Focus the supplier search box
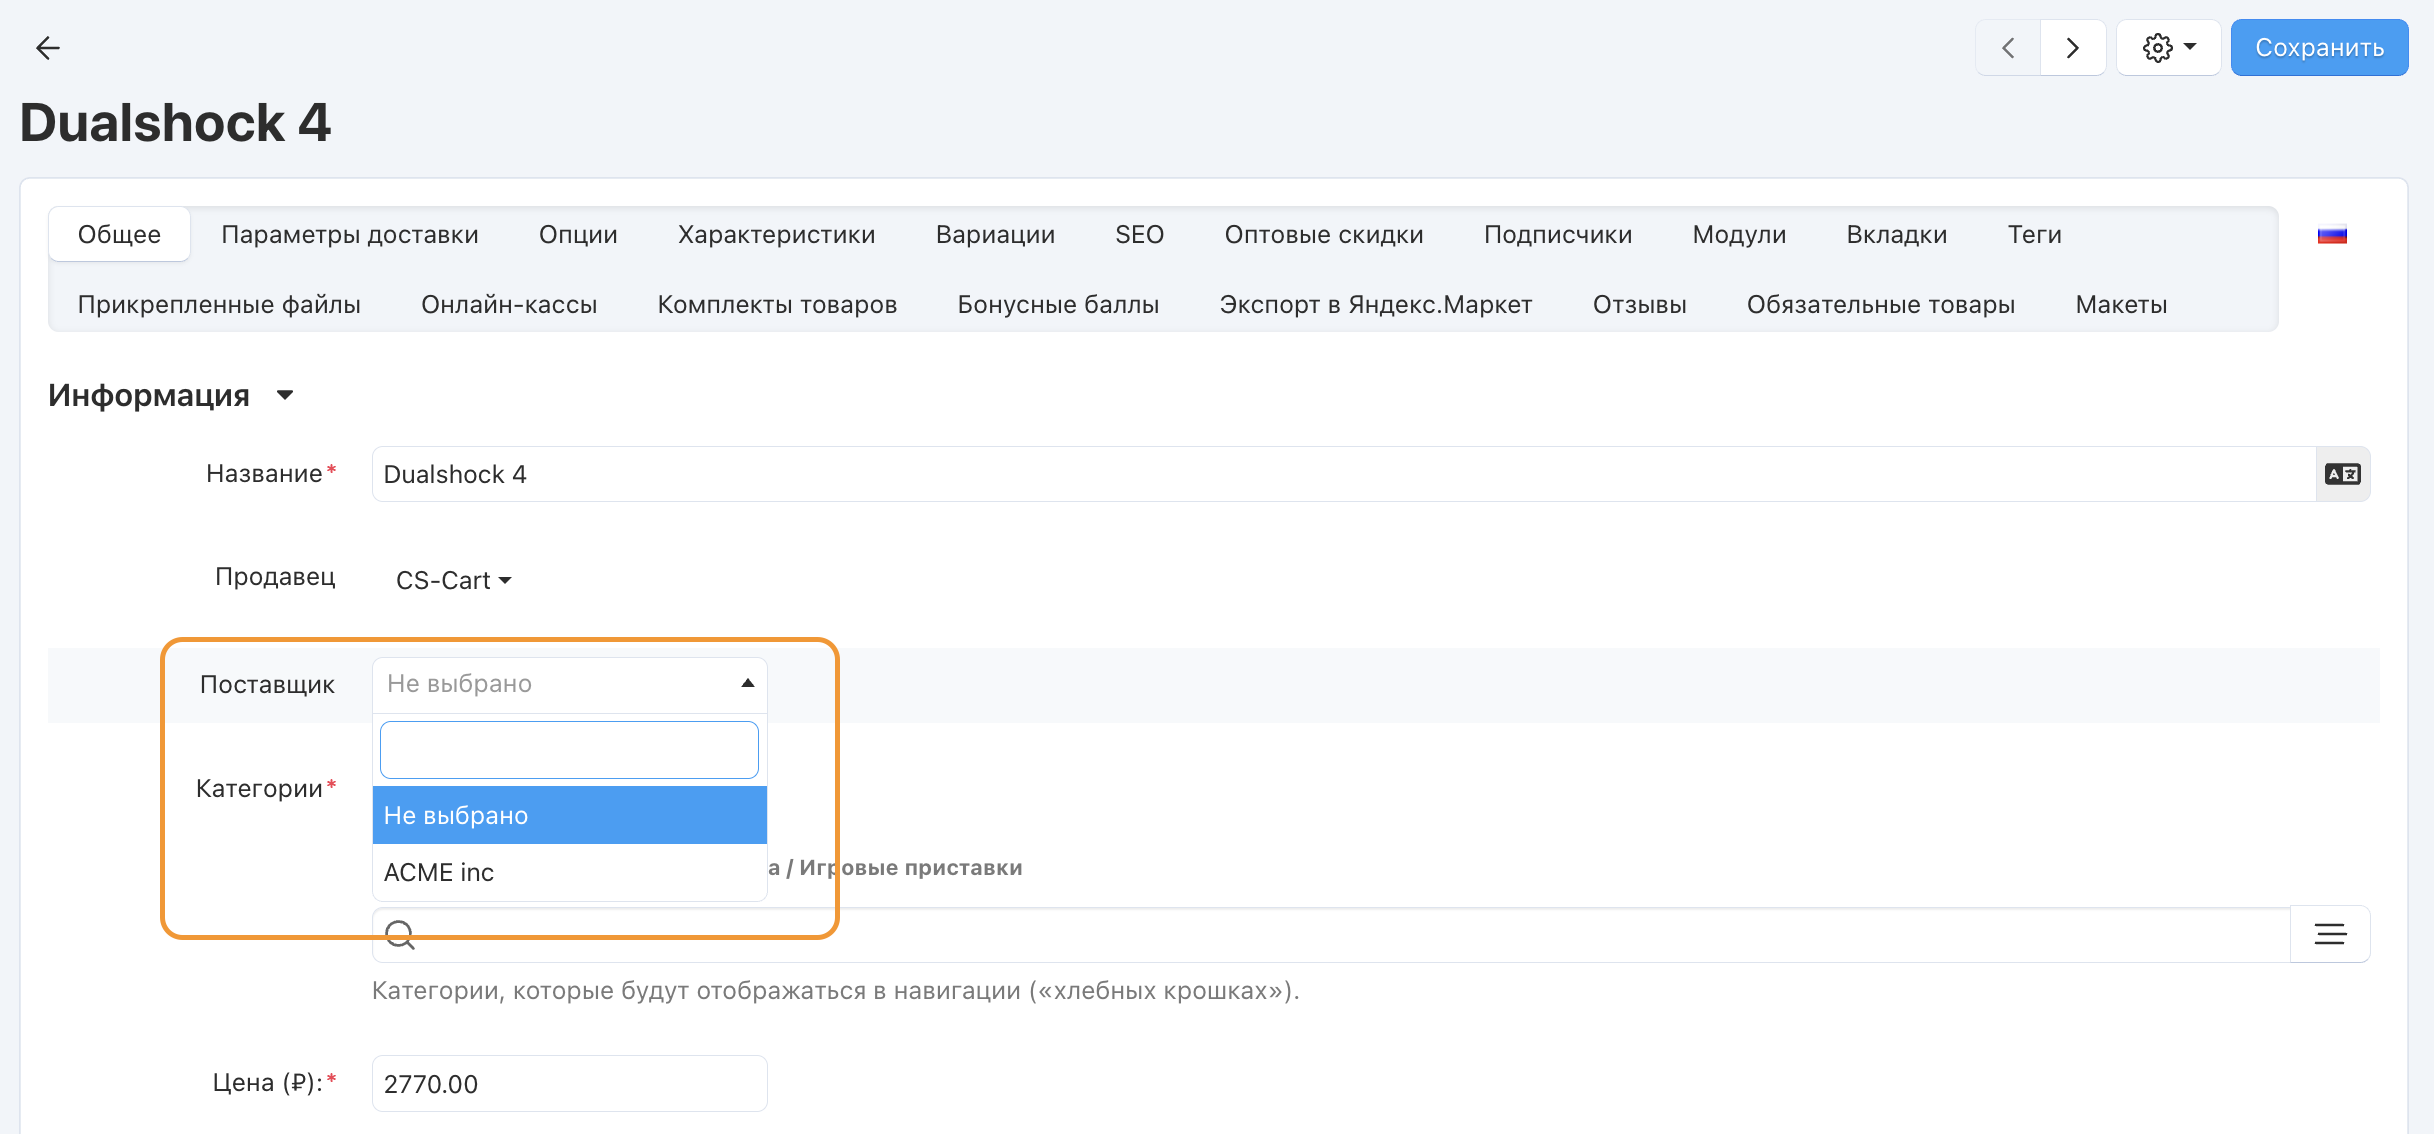Screen dimensions: 2434x1134 click(569, 750)
